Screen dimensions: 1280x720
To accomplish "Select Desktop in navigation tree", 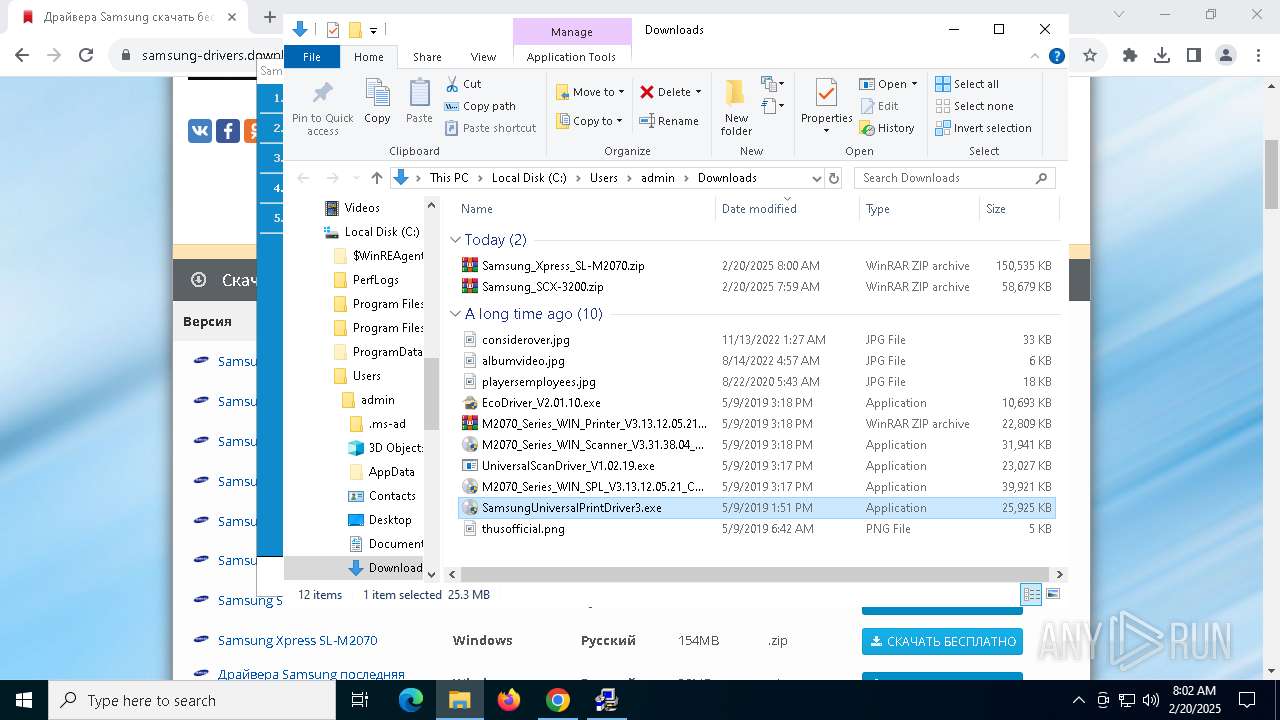I will [x=380, y=520].
